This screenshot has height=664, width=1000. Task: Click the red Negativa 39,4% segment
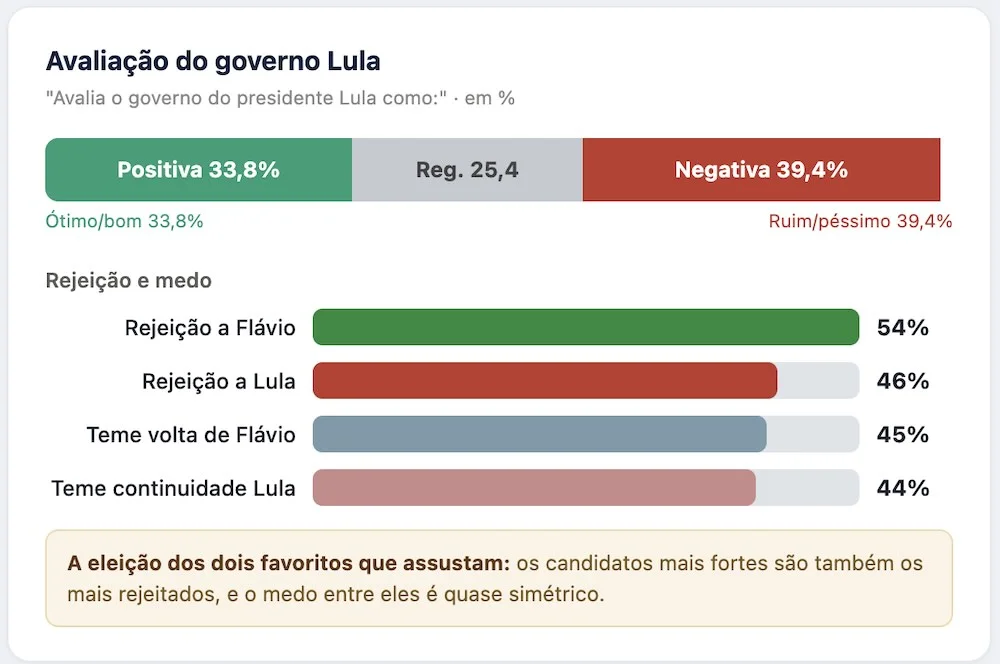[761, 170]
